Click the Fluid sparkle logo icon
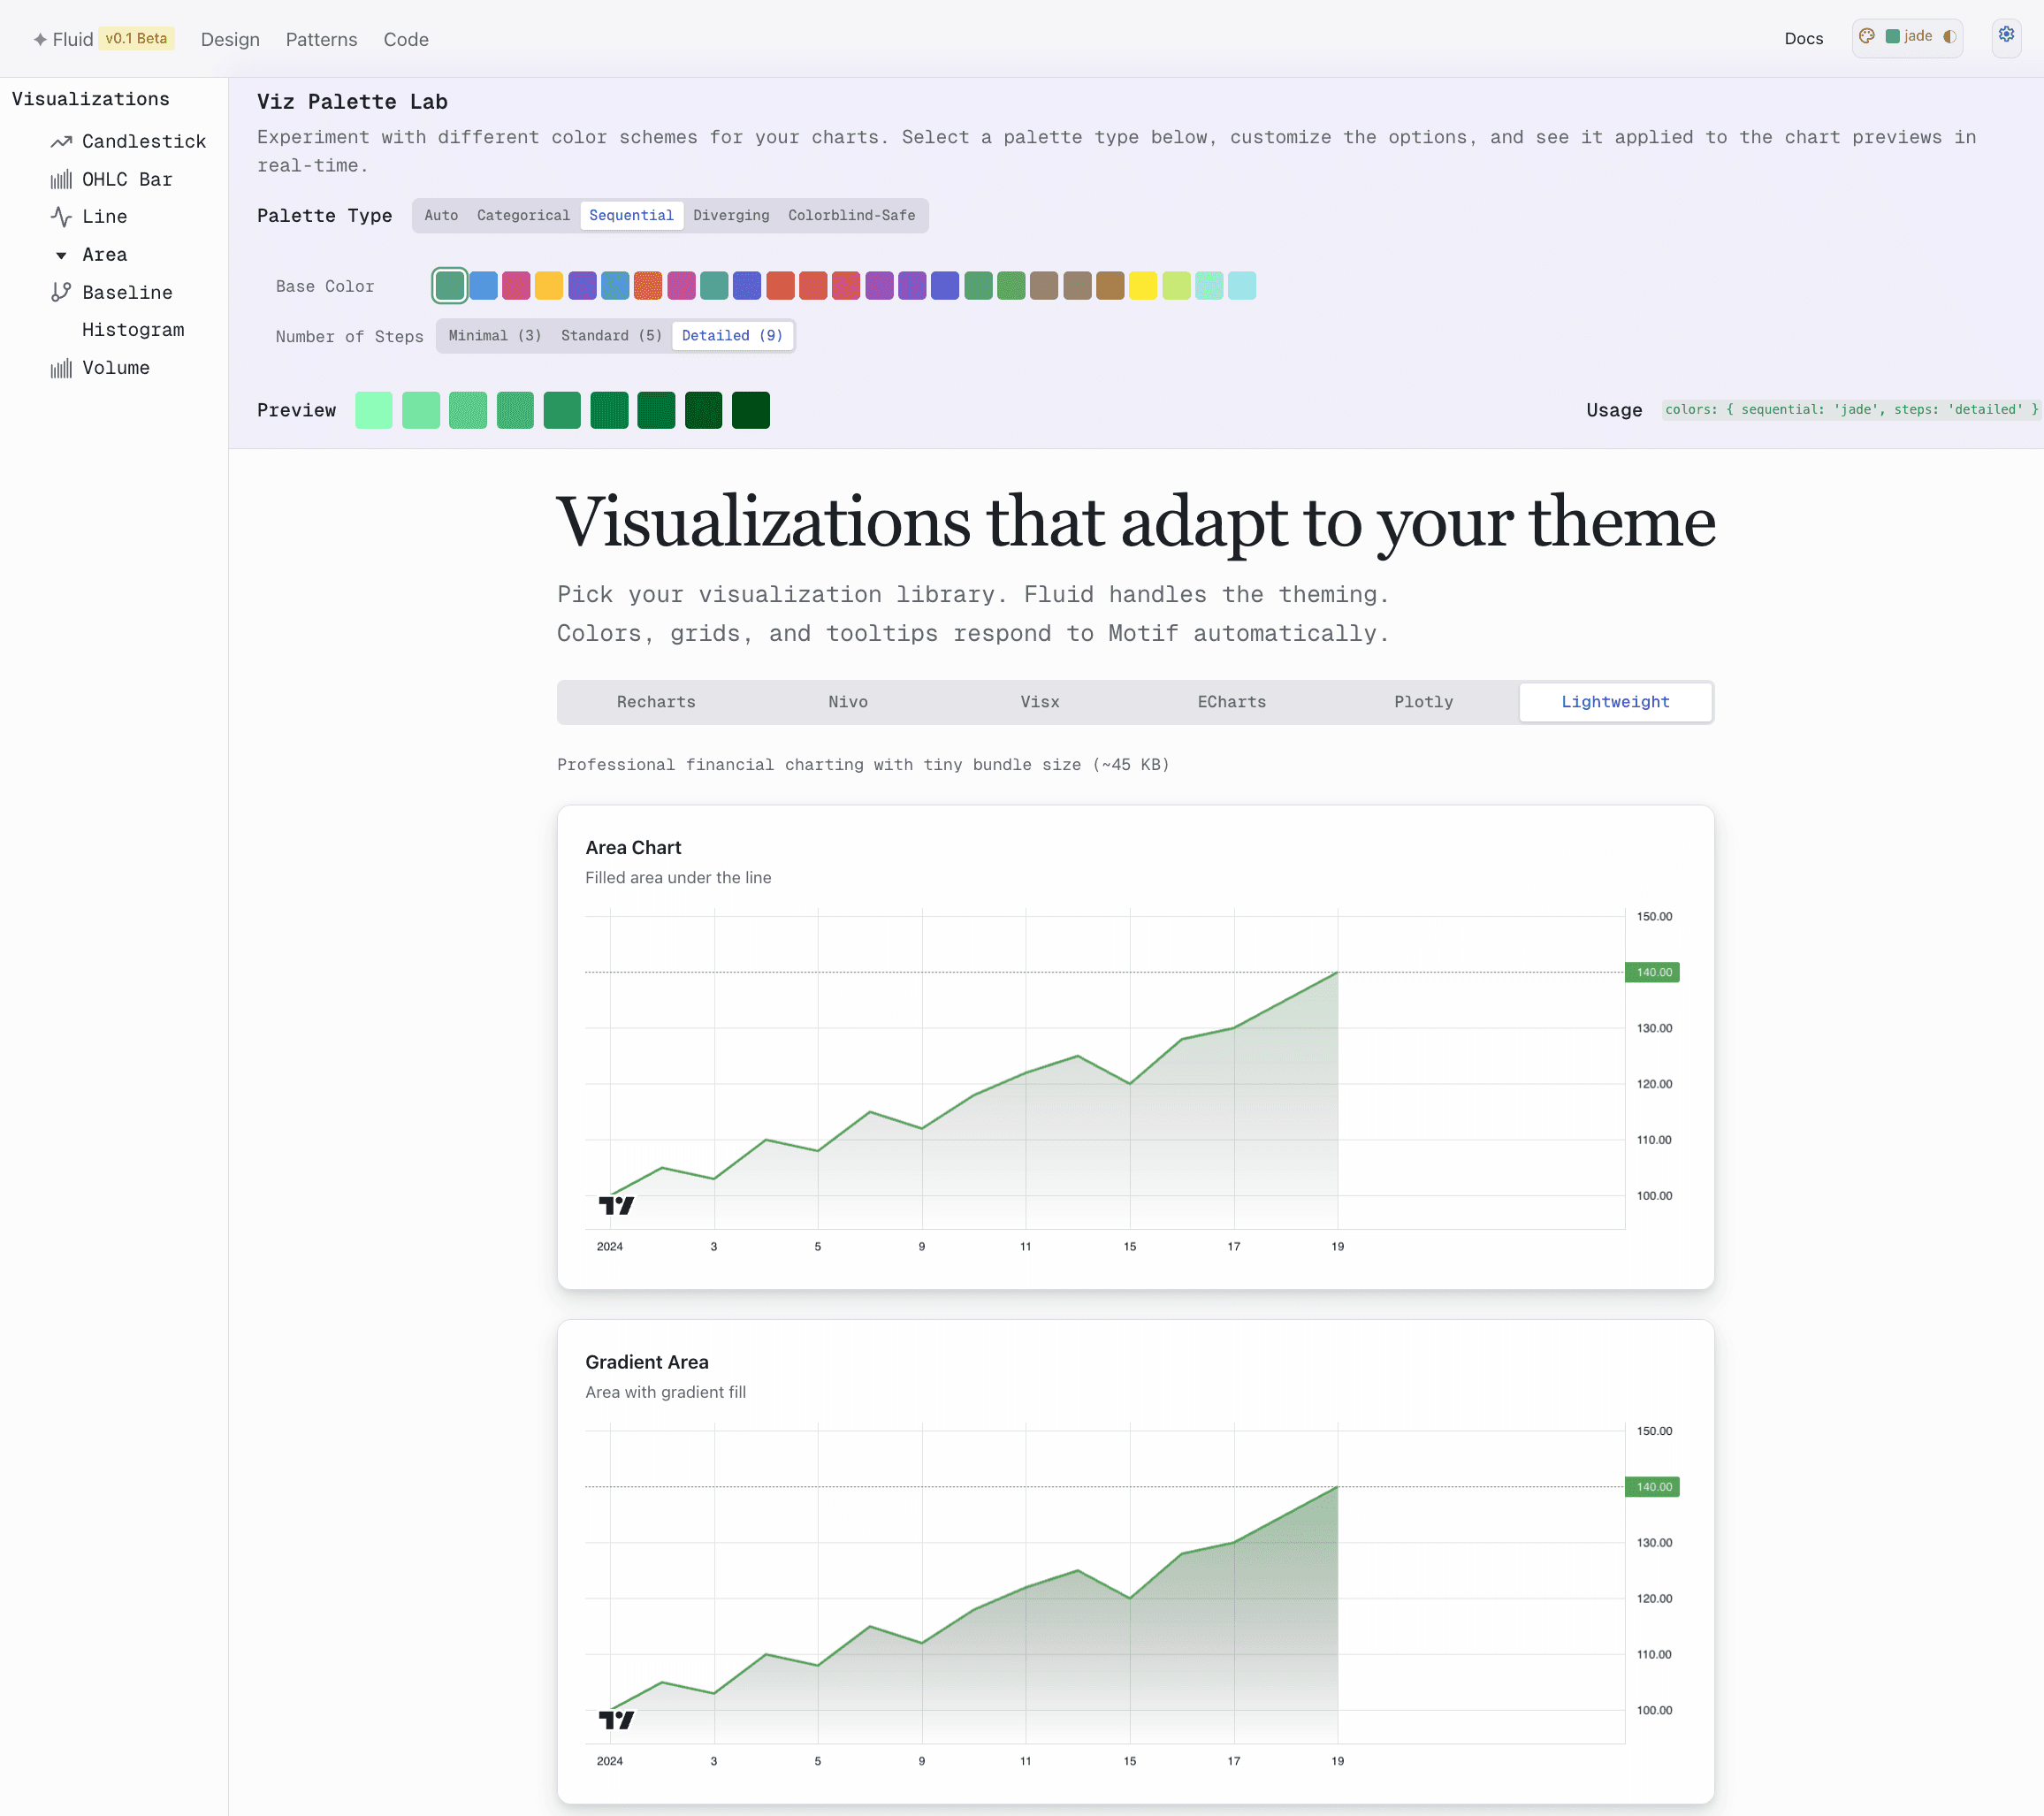Image resolution: width=2044 pixels, height=1816 pixels. (x=40, y=40)
